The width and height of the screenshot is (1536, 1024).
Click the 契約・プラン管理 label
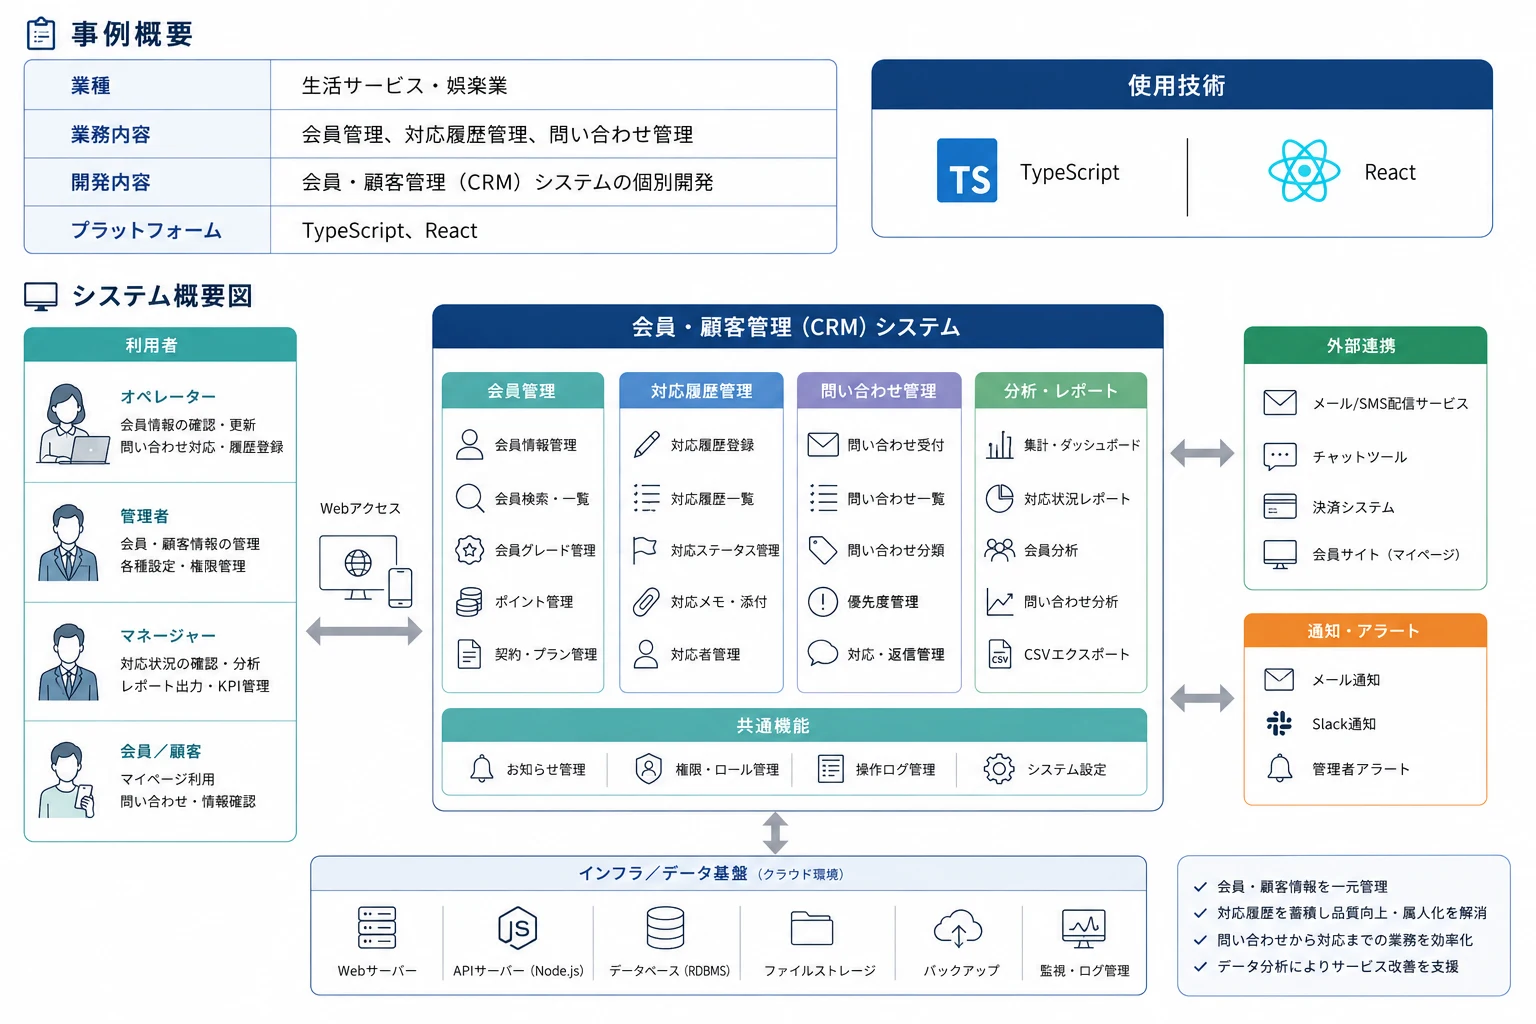tap(546, 654)
